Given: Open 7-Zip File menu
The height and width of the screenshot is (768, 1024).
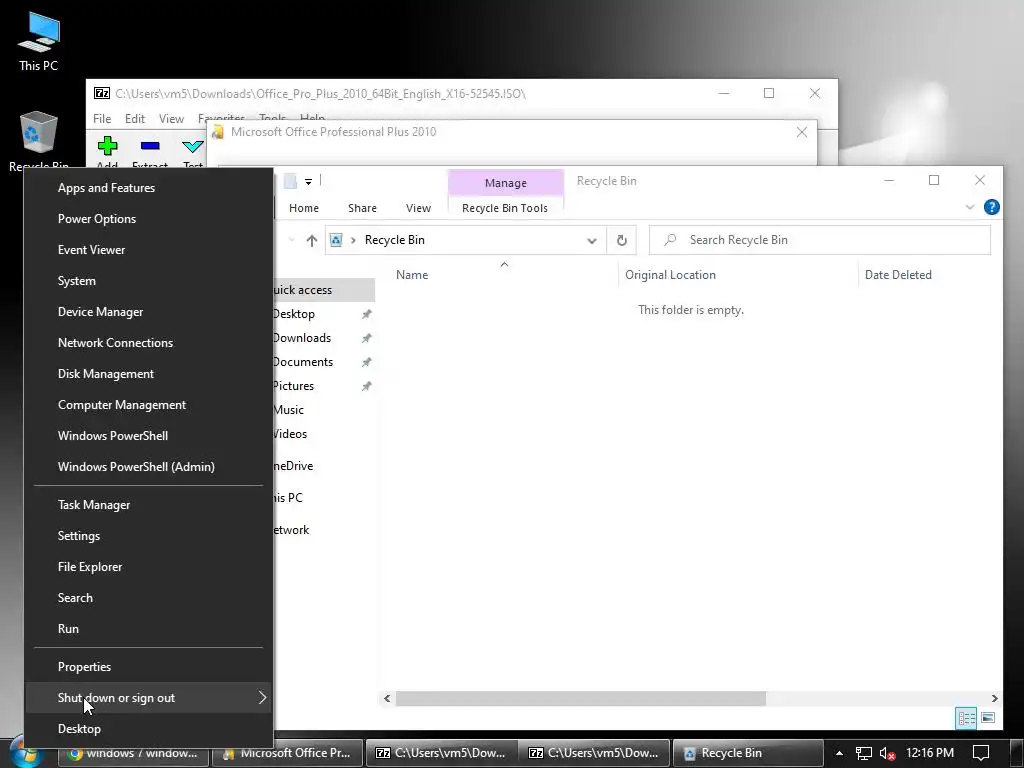Looking at the screenshot, I should point(102,119).
